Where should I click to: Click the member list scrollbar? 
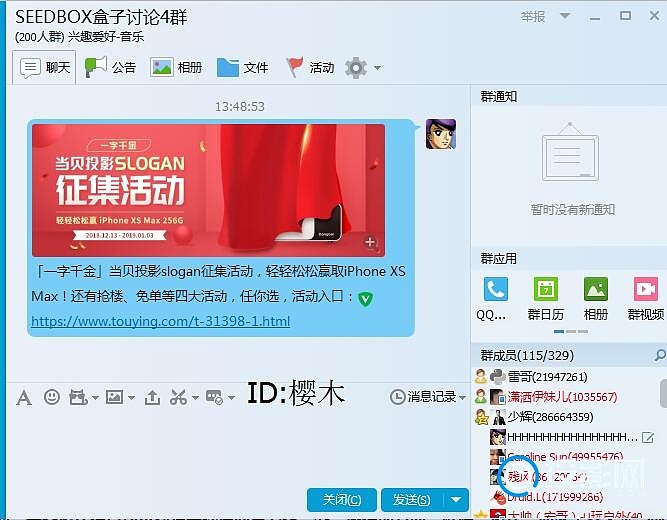(x=663, y=394)
